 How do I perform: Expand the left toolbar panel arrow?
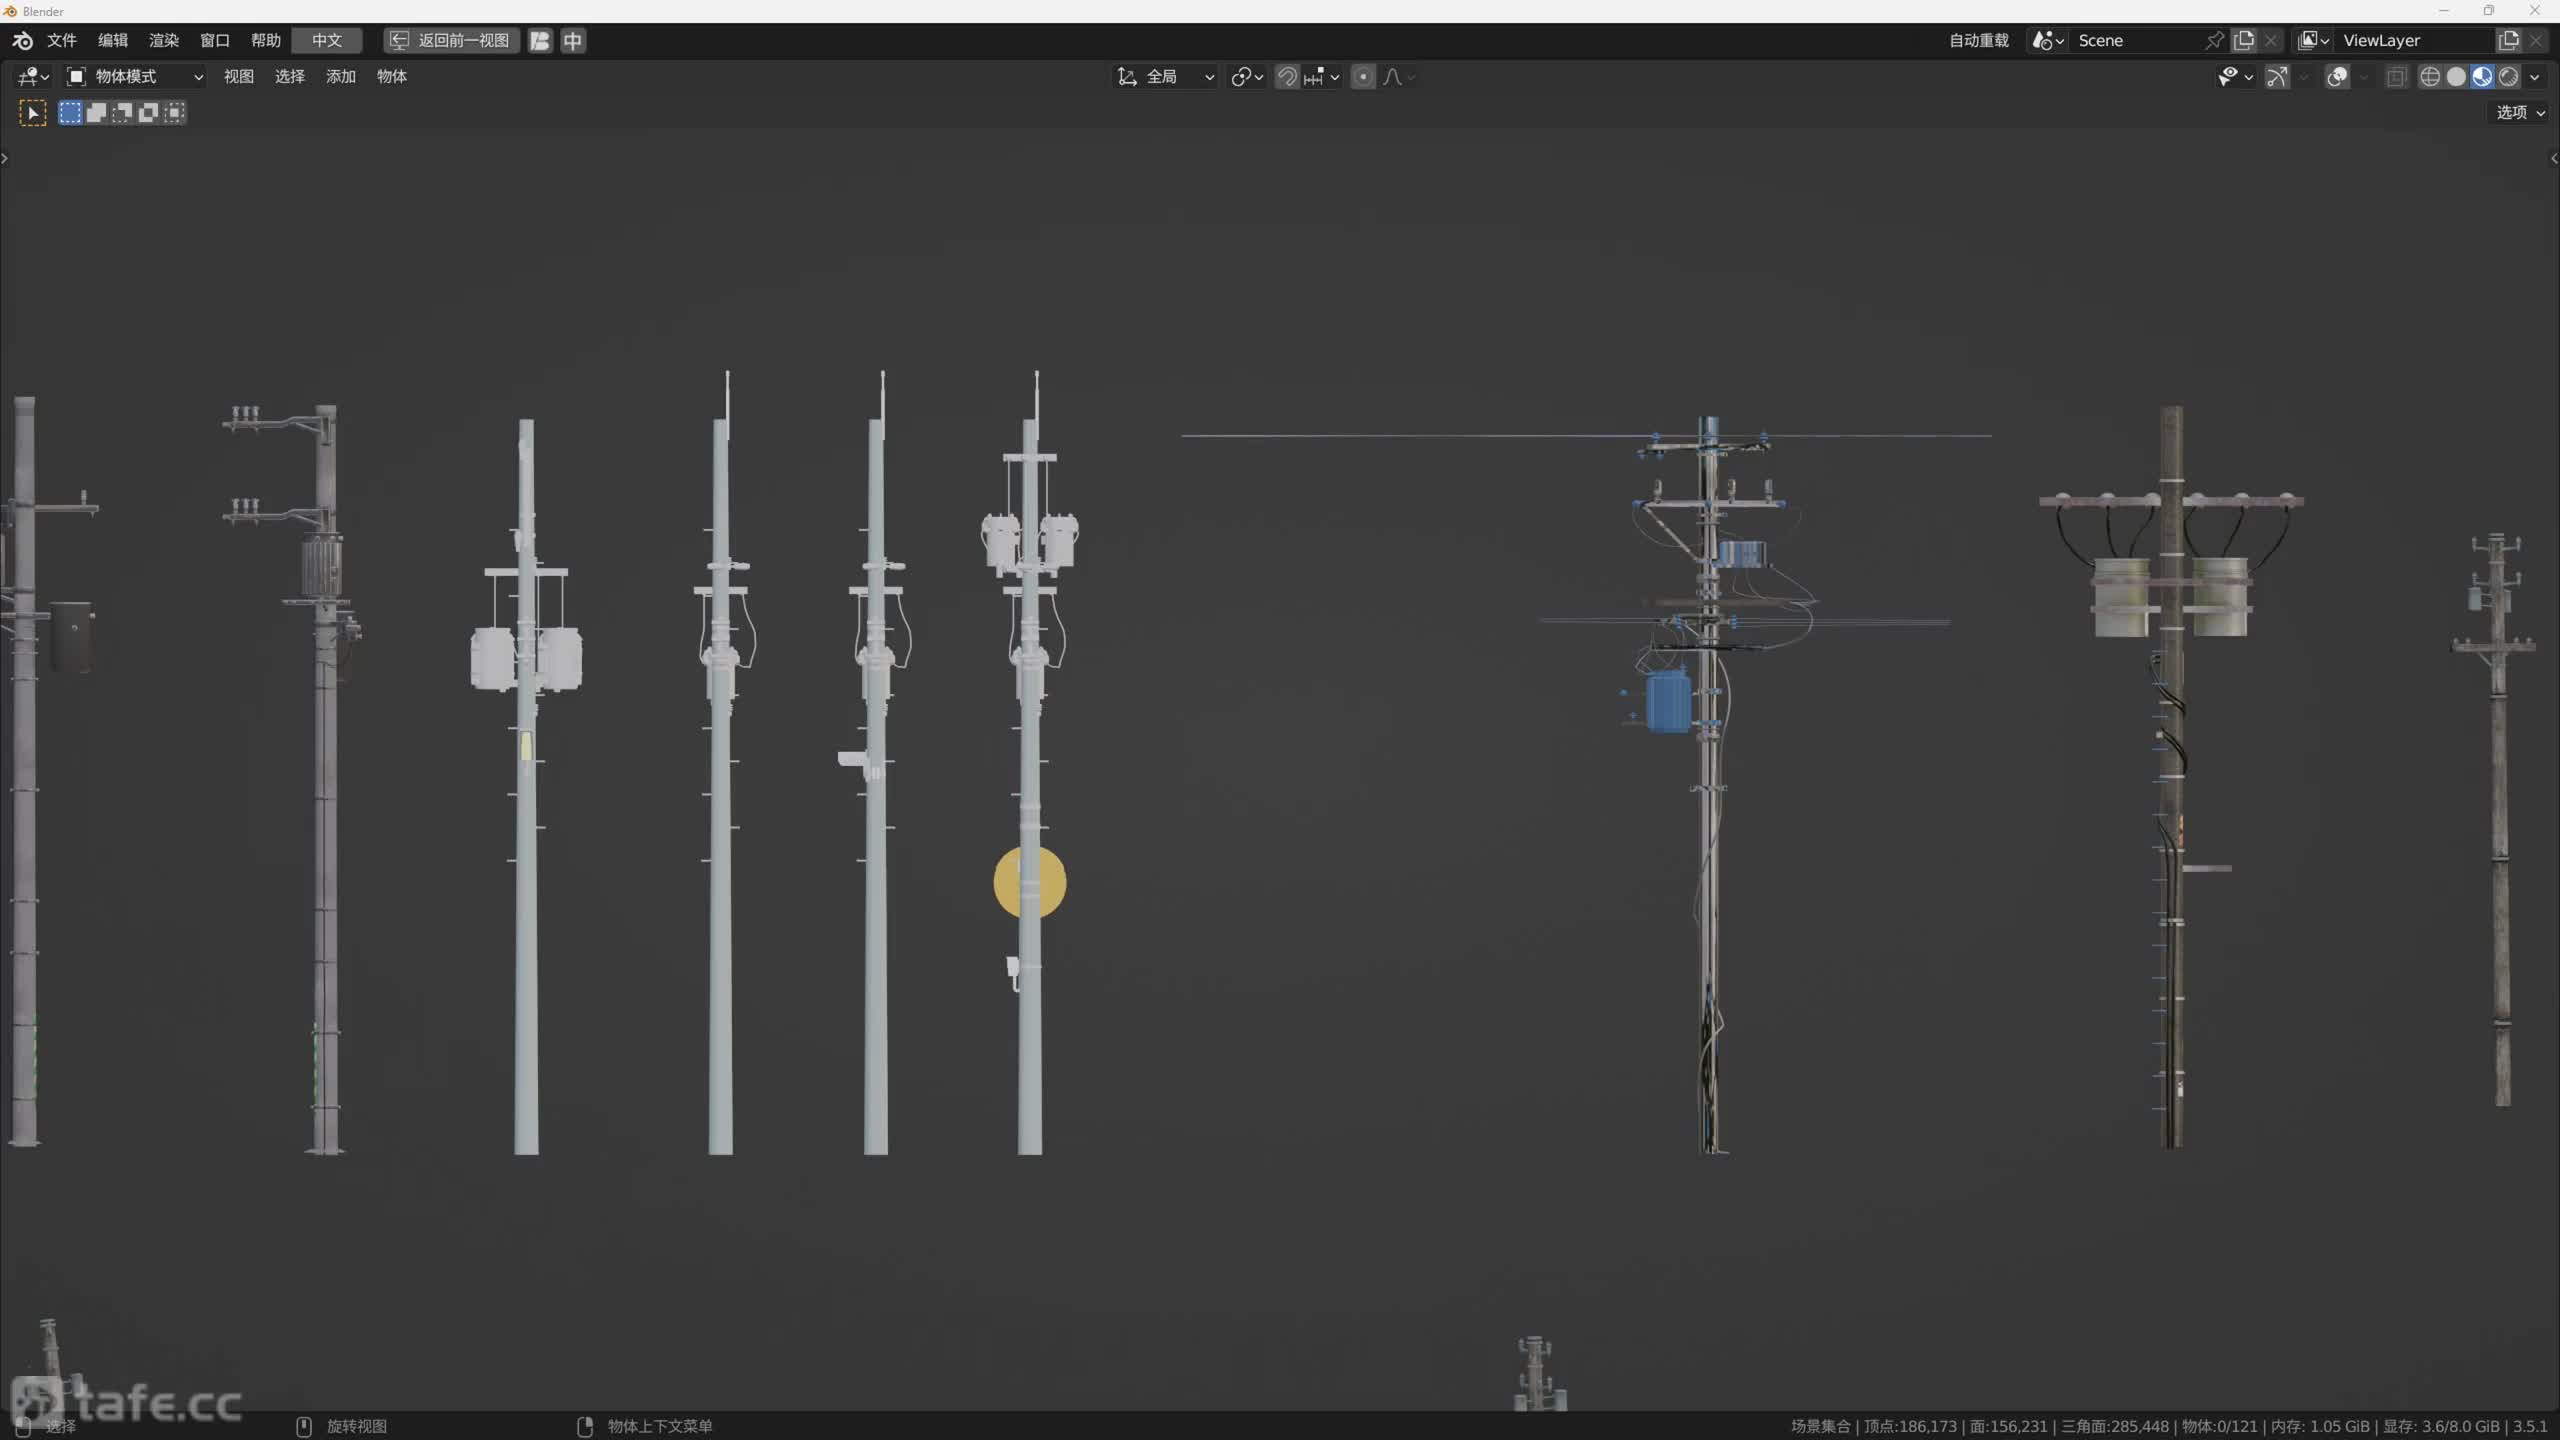click(x=5, y=158)
